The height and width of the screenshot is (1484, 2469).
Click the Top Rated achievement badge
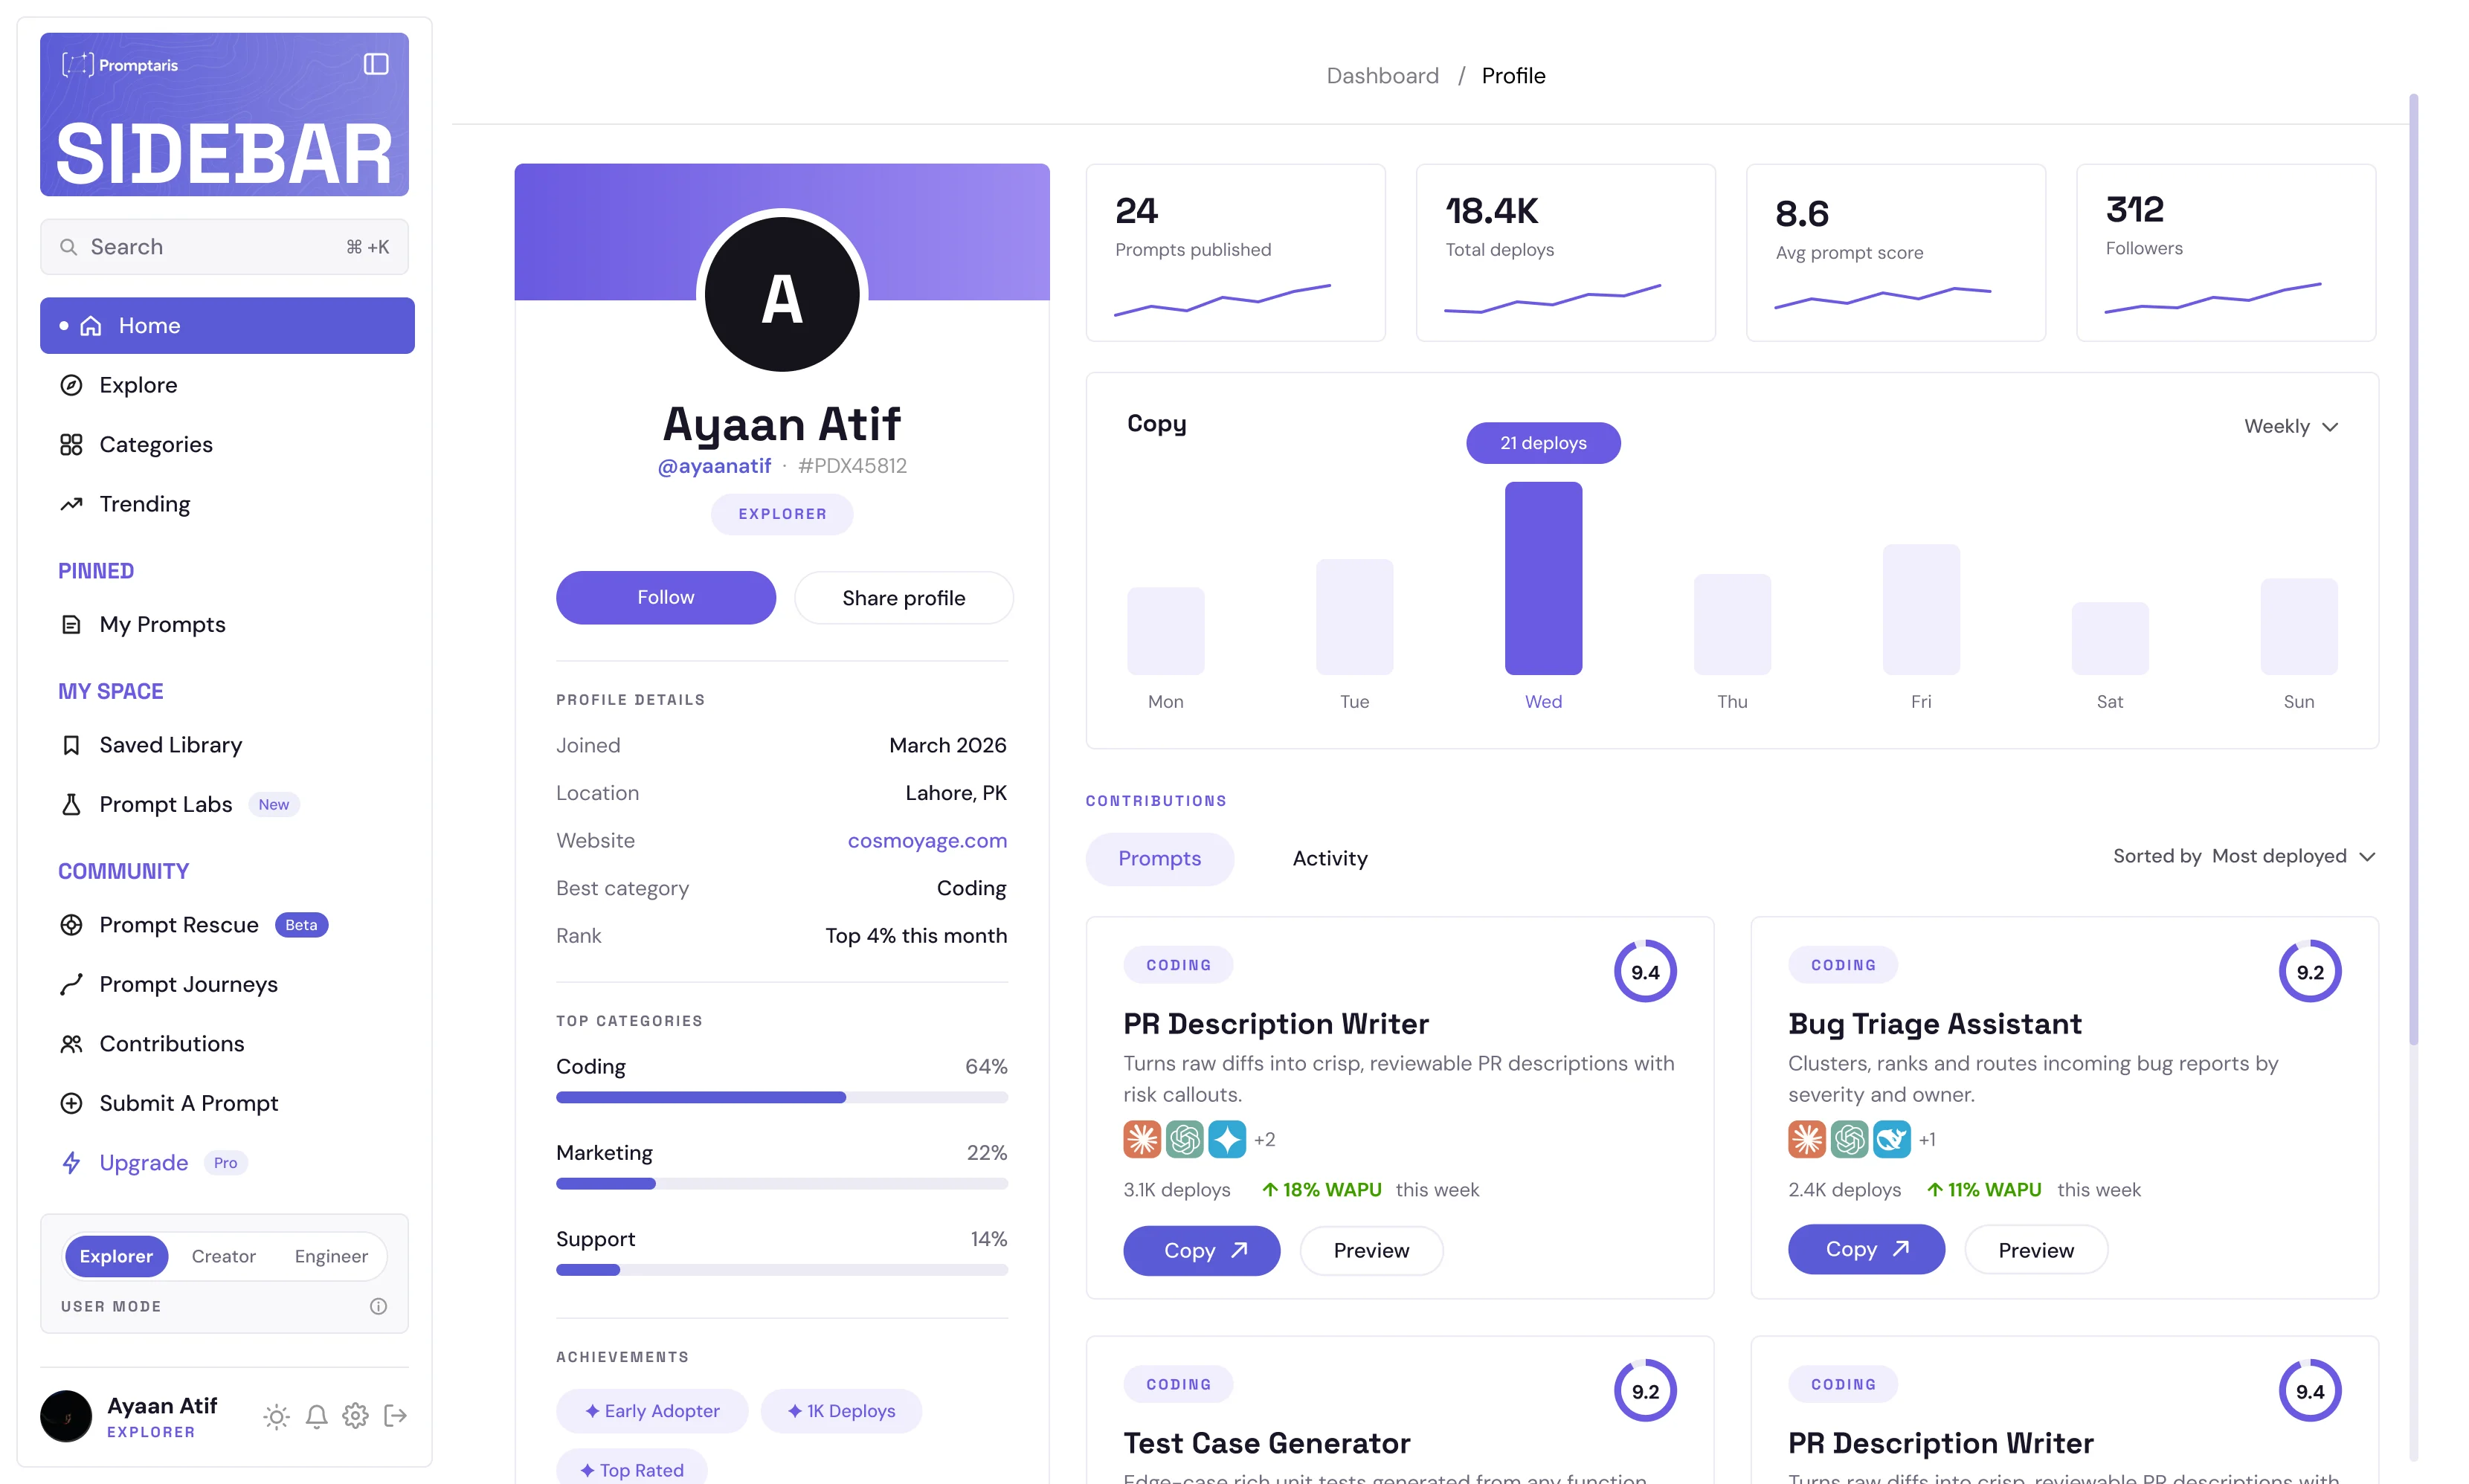(632, 1468)
